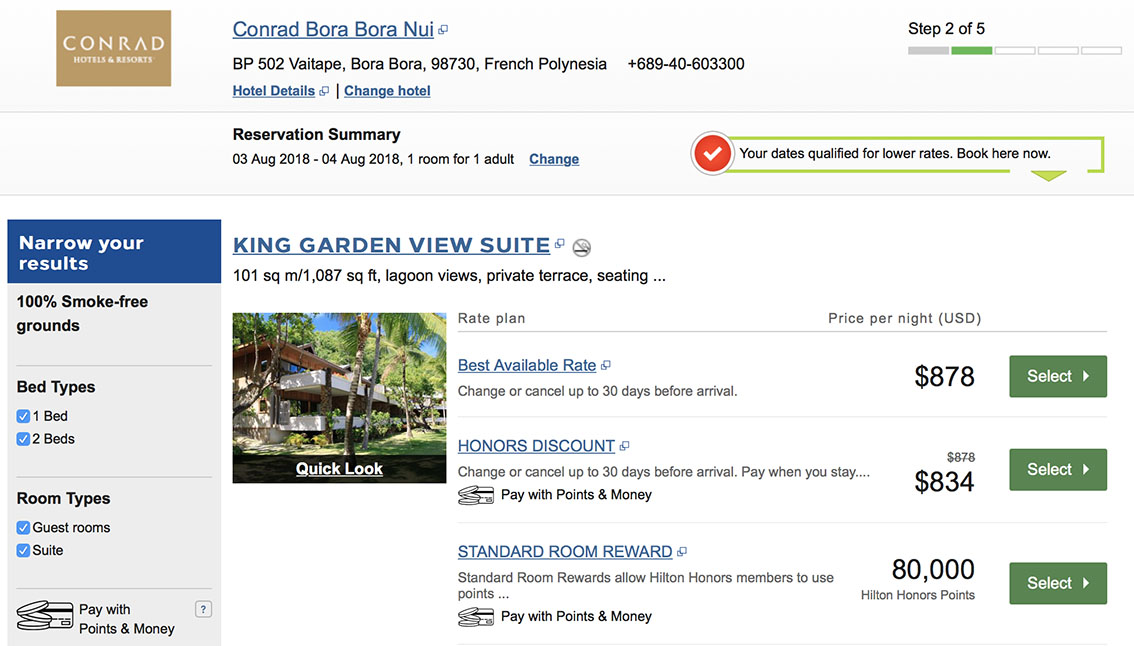The width and height of the screenshot is (1134, 646).
Task: Click the hotel address BP 502 Vaitape
Action: click(x=419, y=64)
